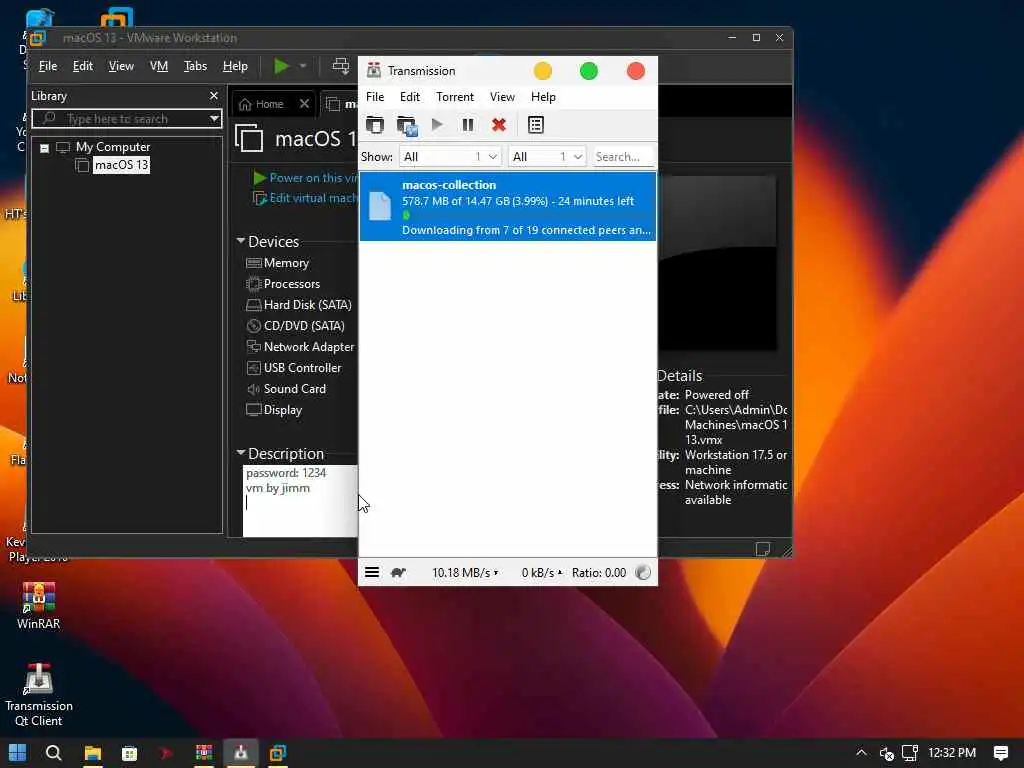Open VMware Tabs menu

[195, 66]
